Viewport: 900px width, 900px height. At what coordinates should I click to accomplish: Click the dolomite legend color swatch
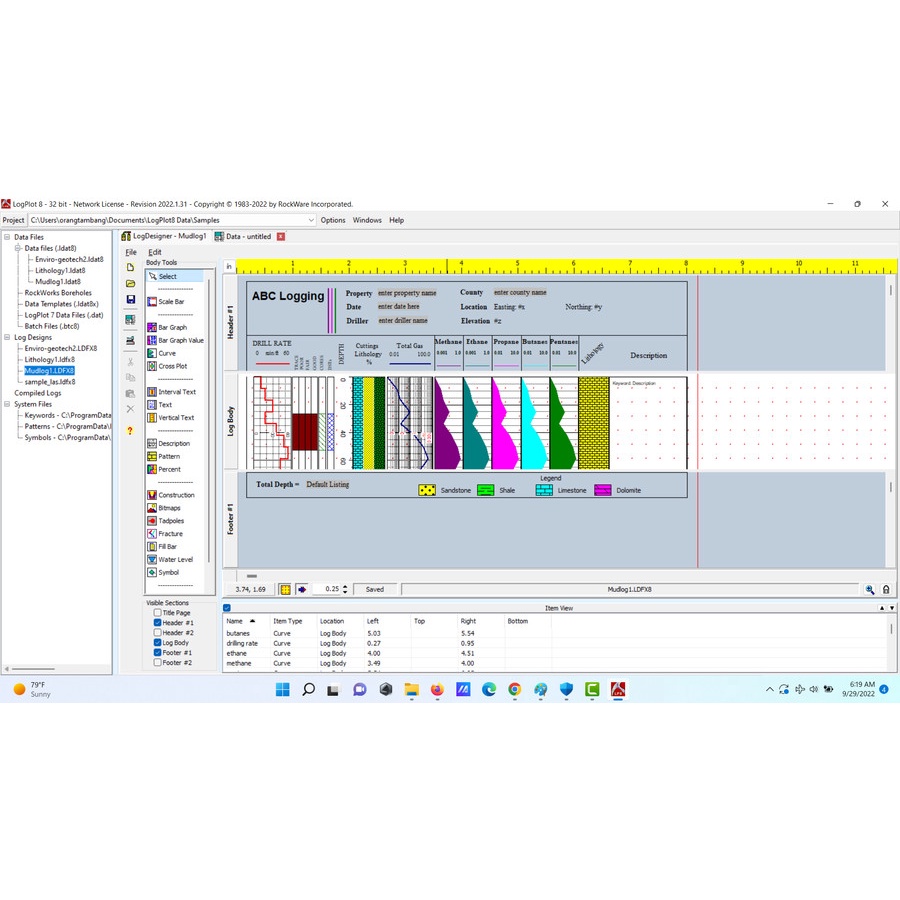point(602,490)
